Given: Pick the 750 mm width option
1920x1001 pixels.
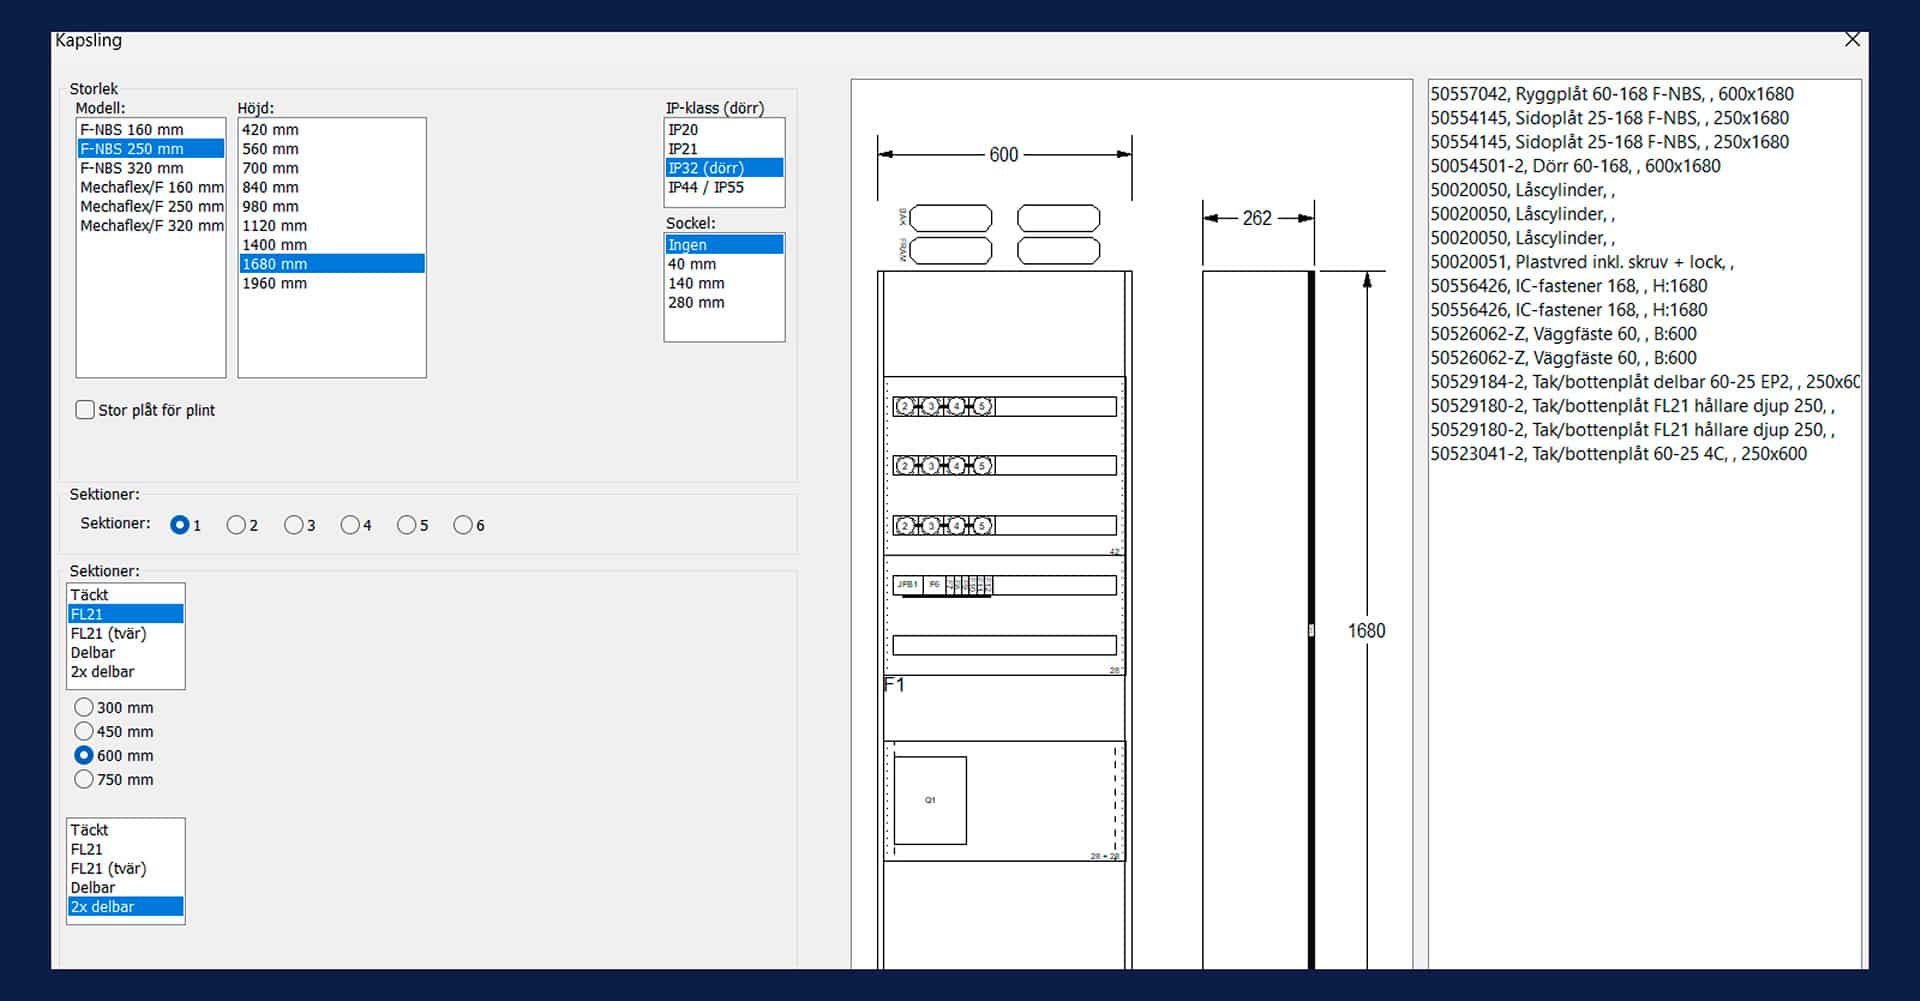Looking at the screenshot, I should (x=84, y=780).
